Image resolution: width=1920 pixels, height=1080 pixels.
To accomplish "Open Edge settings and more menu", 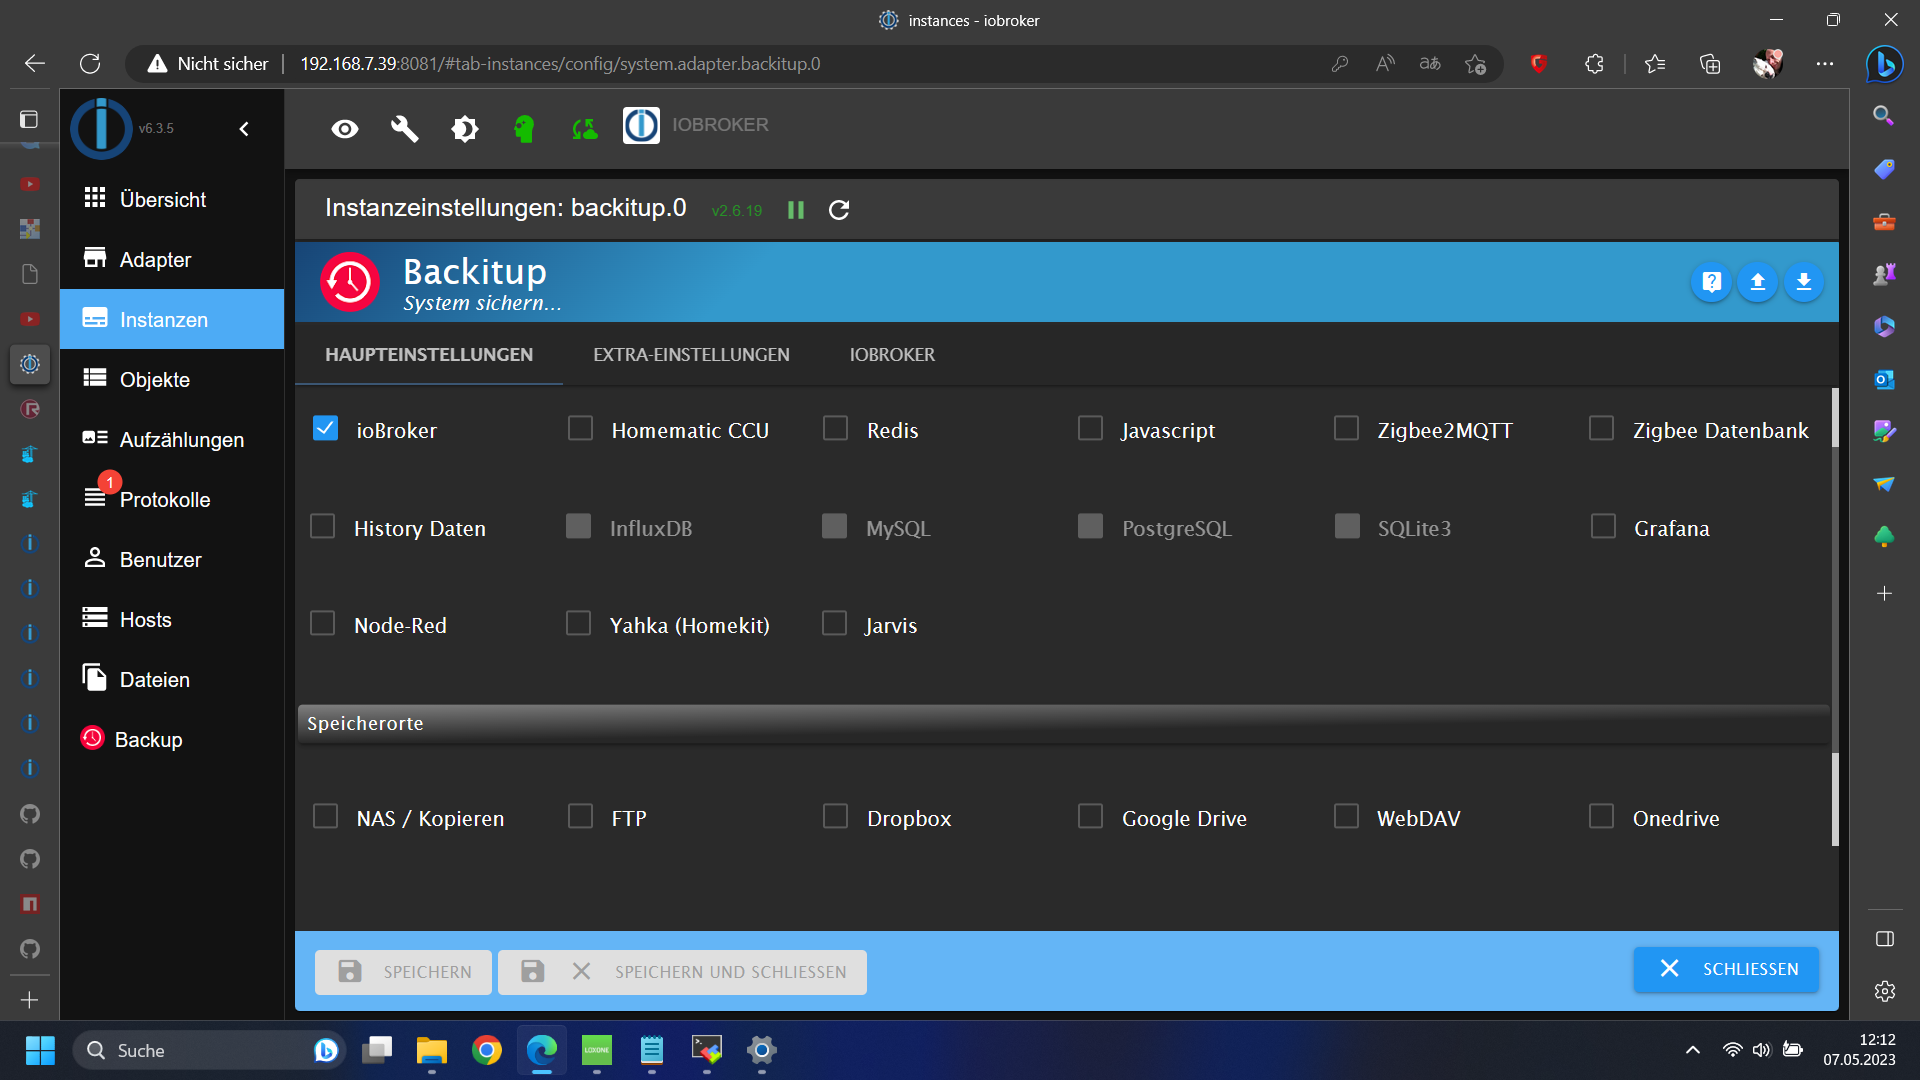I will pos(1825,64).
